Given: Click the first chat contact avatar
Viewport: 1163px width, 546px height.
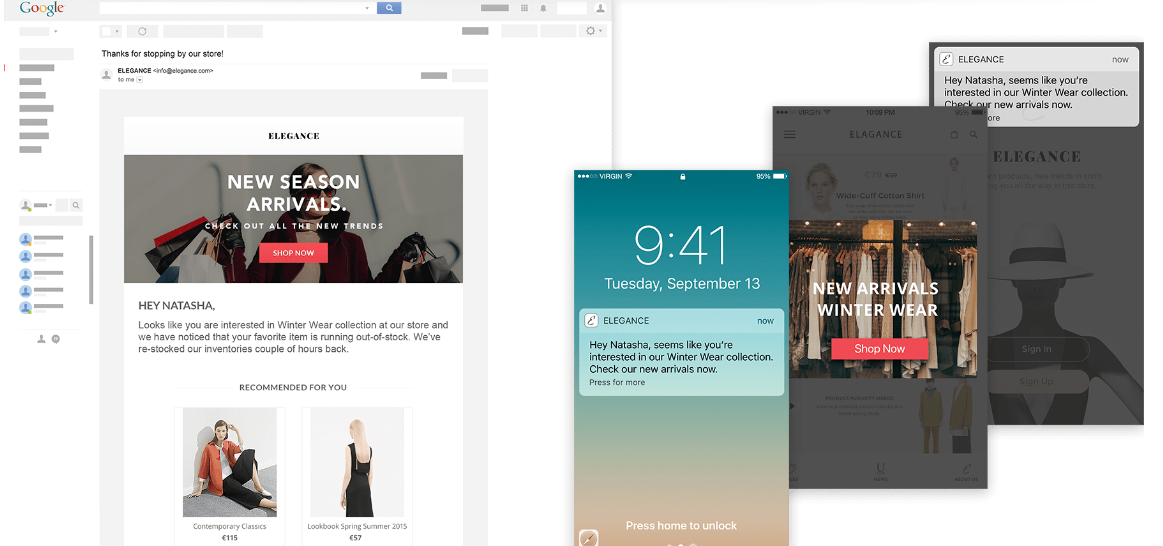Looking at the screenshot, I should pos(25,239).
